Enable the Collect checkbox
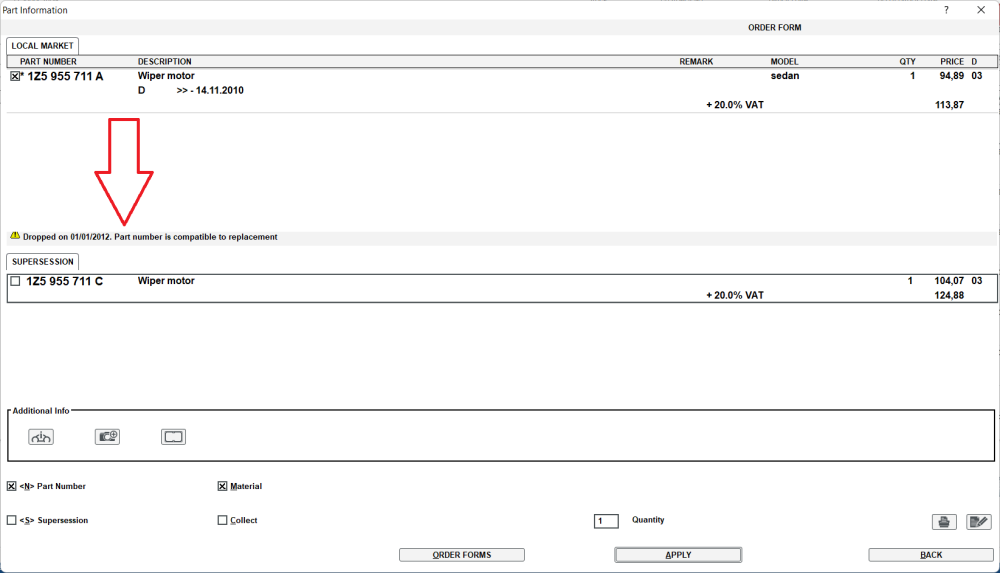The width and height of the screenshot is (1000, 573). [x=222, y=521]
